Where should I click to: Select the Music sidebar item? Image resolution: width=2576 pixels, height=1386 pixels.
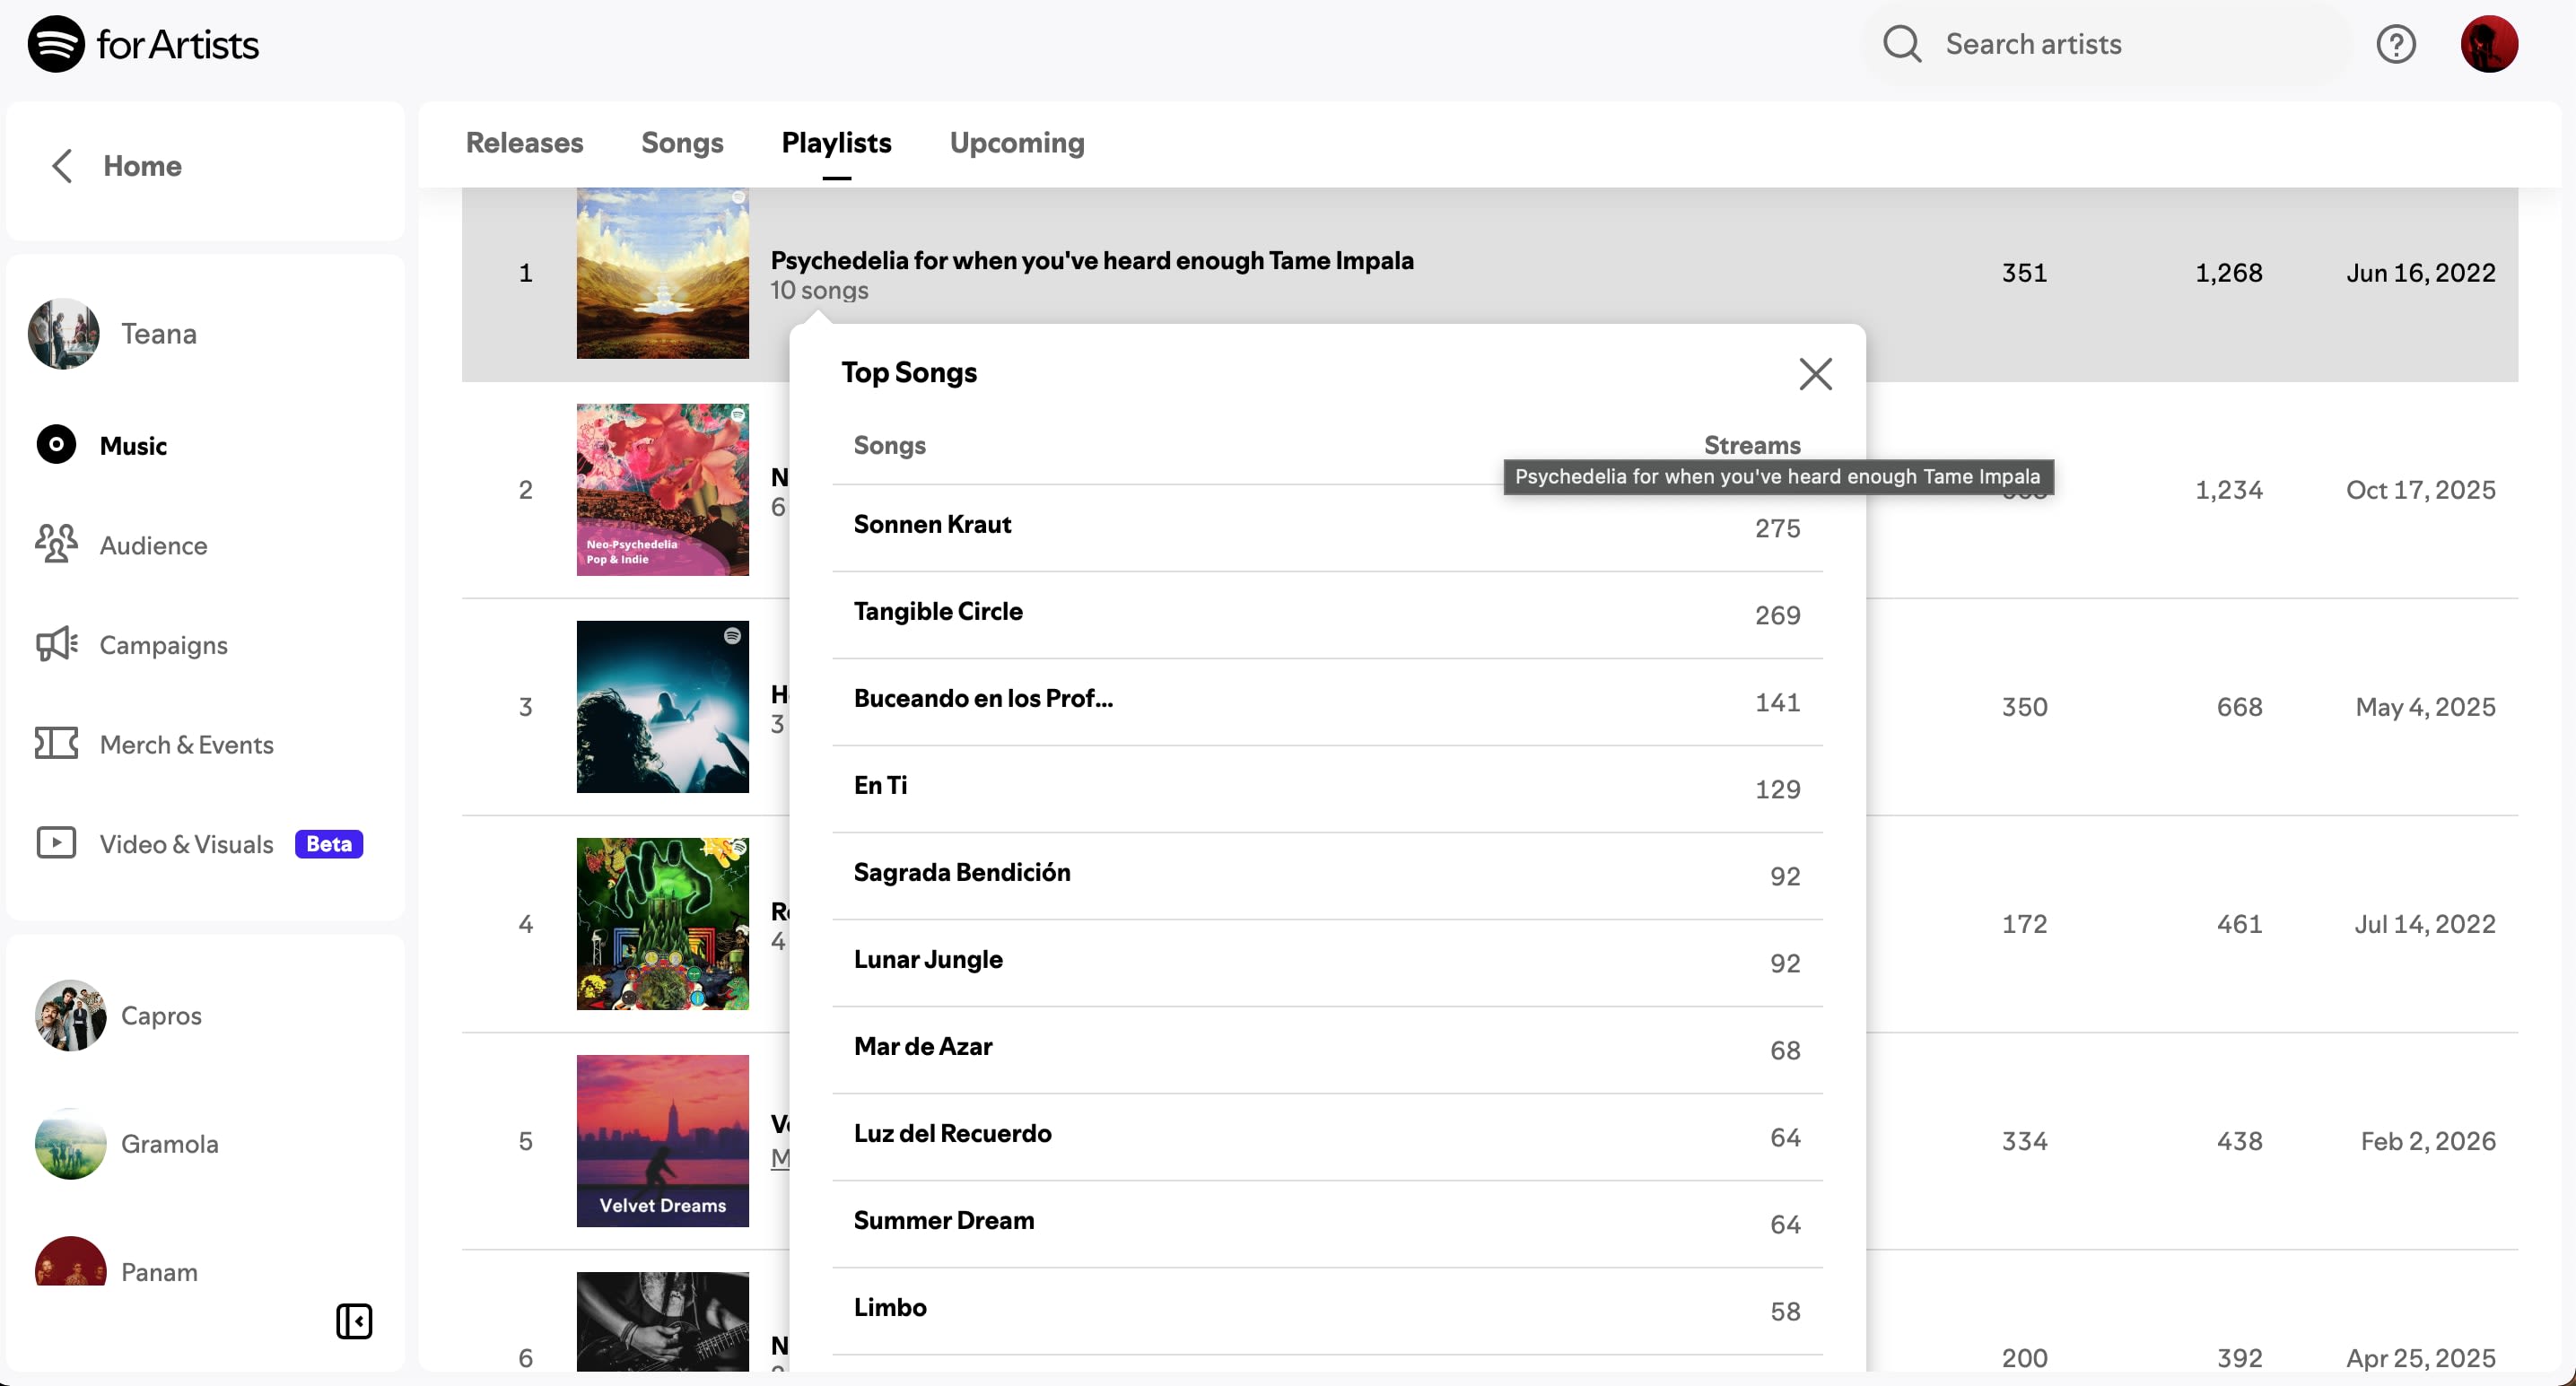(x=133, y=445)
